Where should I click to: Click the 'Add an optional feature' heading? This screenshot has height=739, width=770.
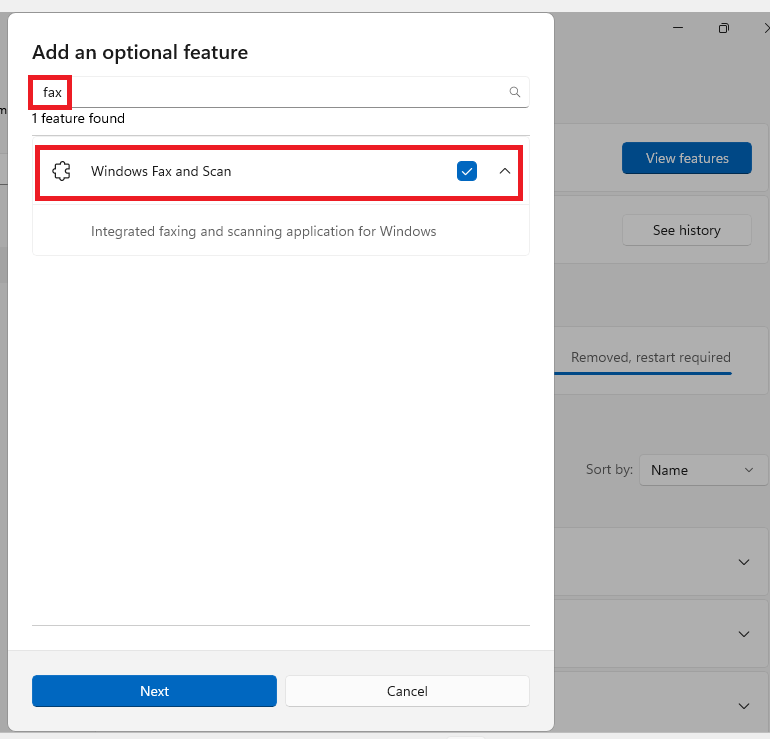tap(140, 52)
